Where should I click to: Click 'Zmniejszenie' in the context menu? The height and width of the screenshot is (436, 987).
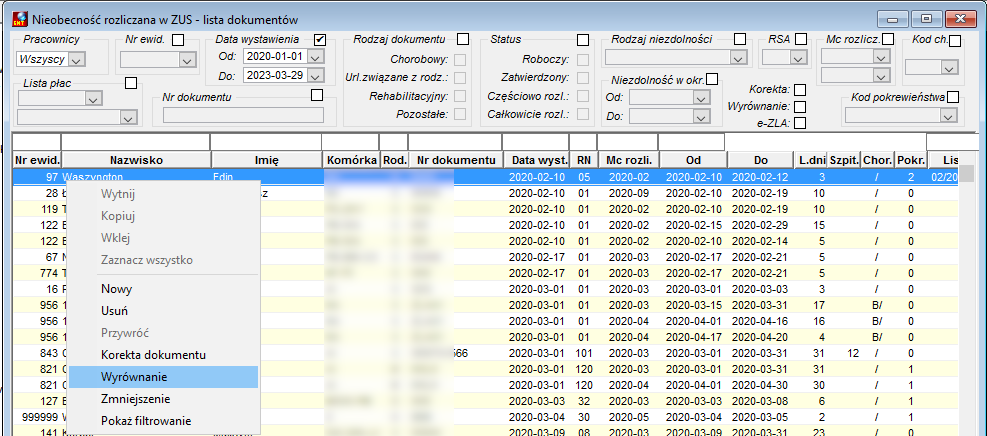click(162, 399)
